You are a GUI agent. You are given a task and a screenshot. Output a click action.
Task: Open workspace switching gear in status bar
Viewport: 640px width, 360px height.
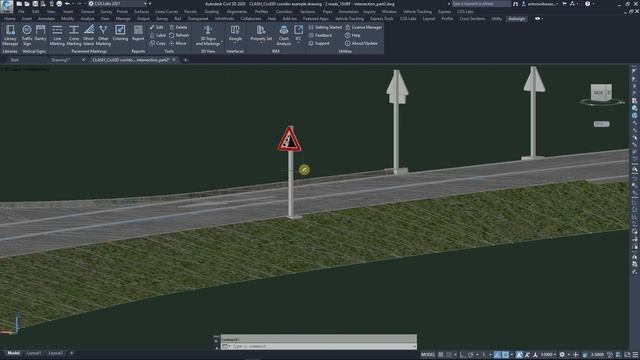coord(562,355)
